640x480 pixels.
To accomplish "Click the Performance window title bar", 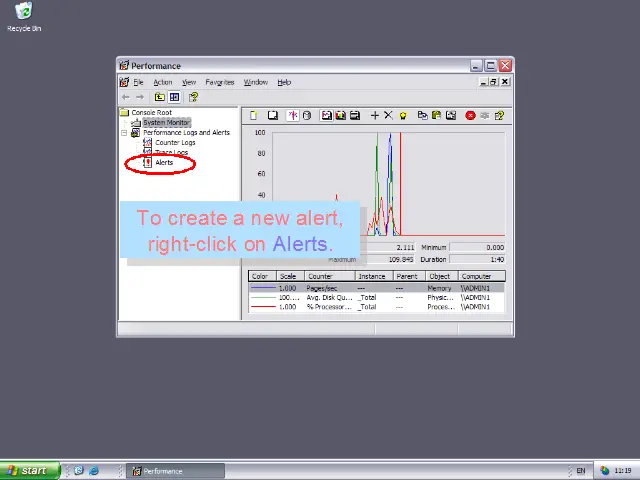I will click(x=294, y=66).
